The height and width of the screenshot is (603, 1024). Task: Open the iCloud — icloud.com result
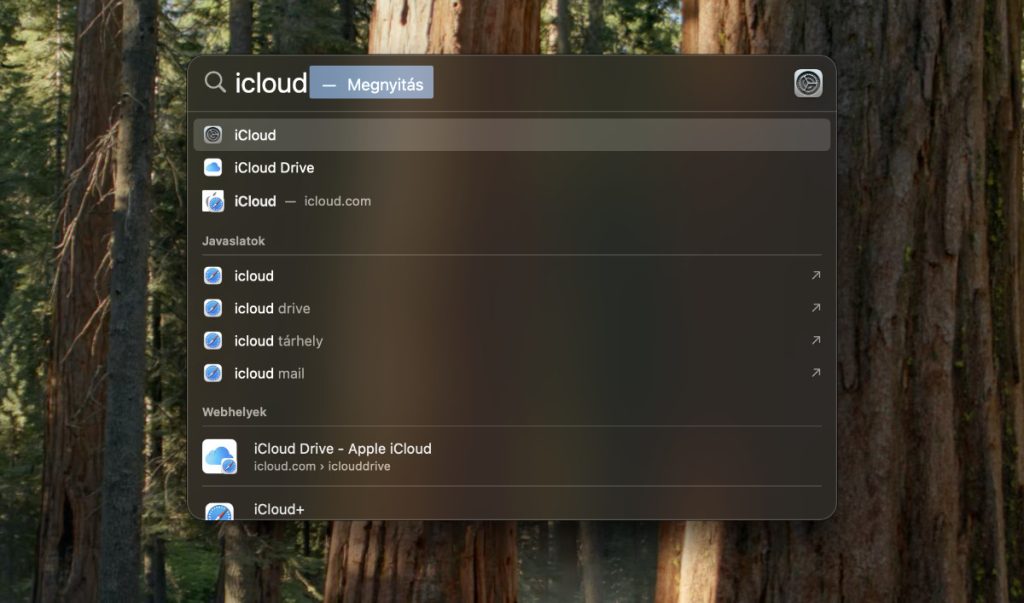tap(512, 201)
